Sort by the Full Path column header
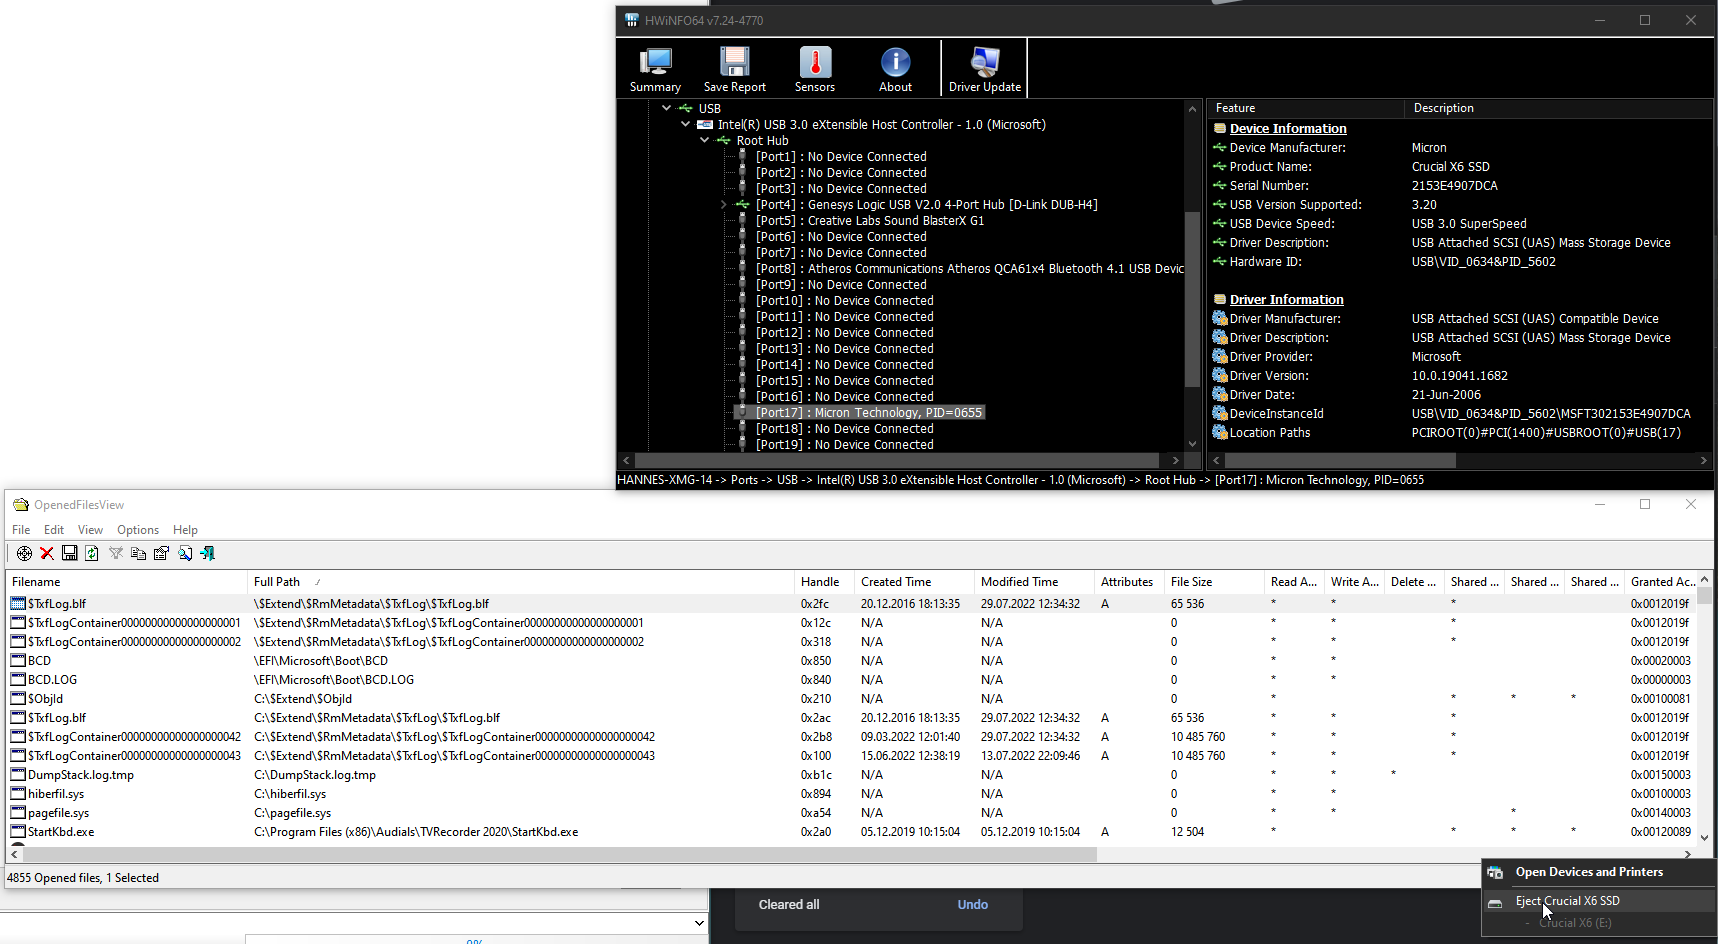This screenshot has width=1718, height=944. click(x=520, y=582)
